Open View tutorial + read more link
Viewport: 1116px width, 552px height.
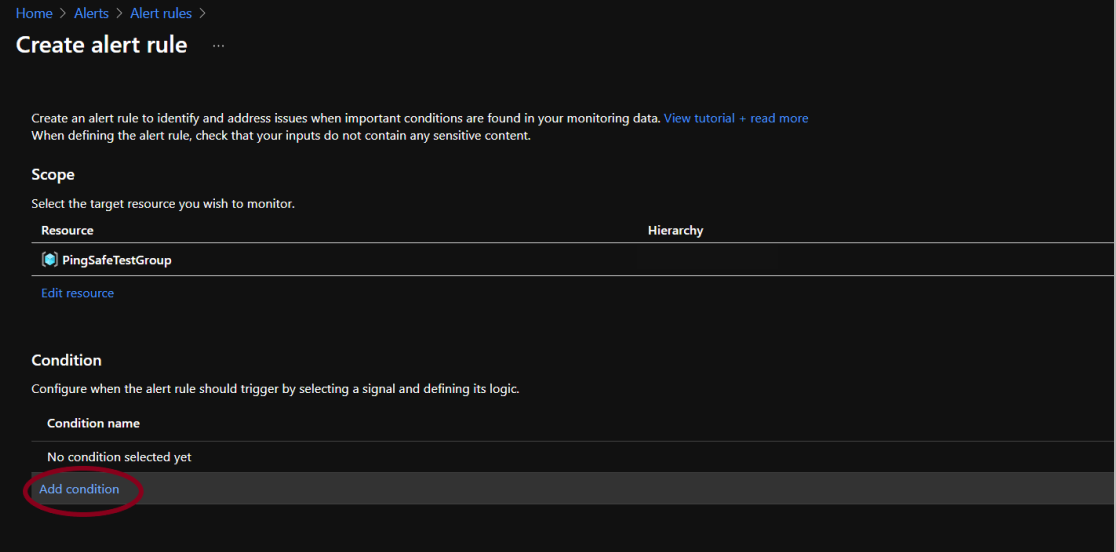tap(735, 118)
